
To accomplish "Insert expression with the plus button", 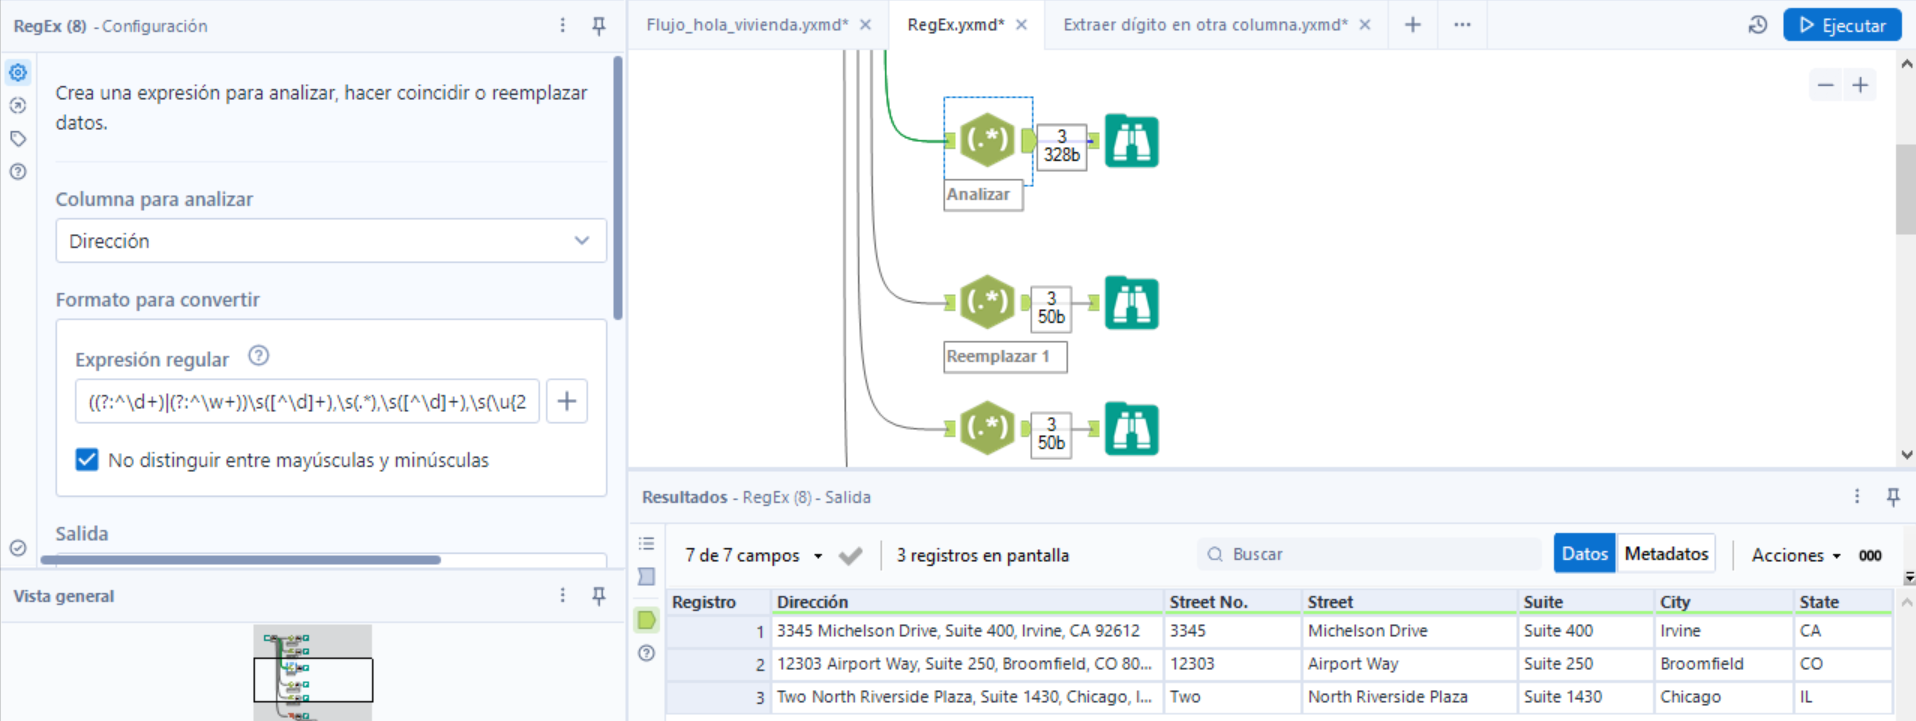I will tap(567, 401).
